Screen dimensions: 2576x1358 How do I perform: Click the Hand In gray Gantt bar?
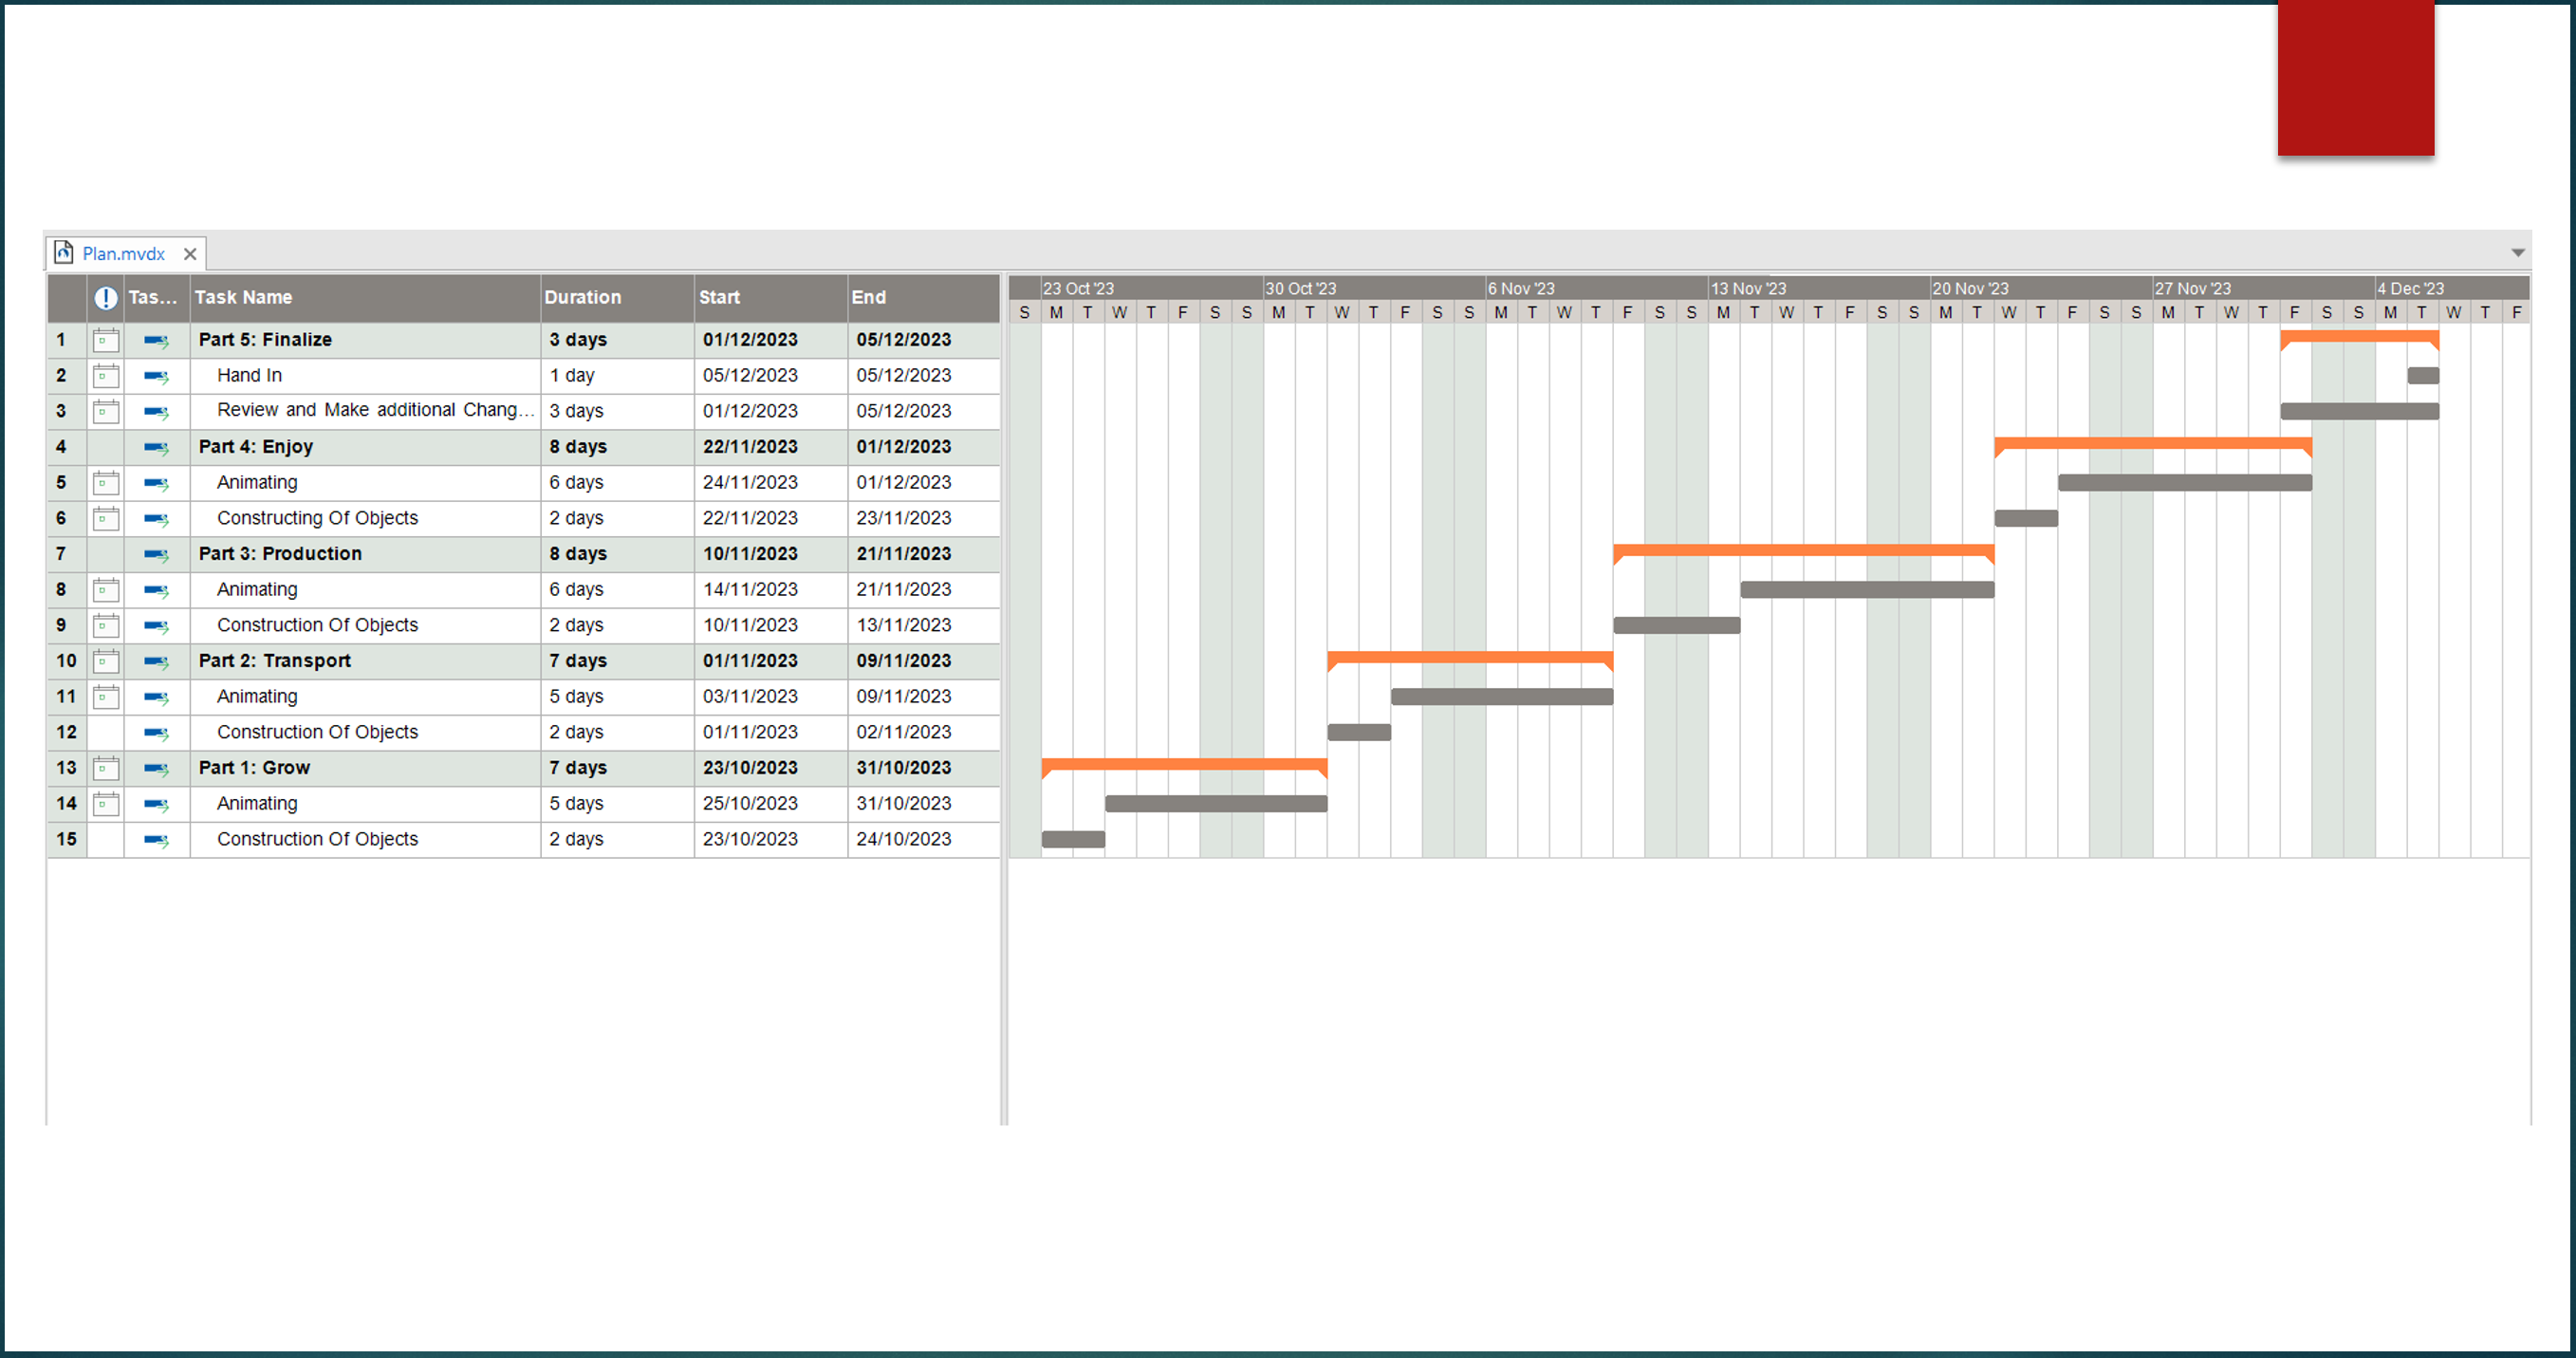(x=2422, y=376)
